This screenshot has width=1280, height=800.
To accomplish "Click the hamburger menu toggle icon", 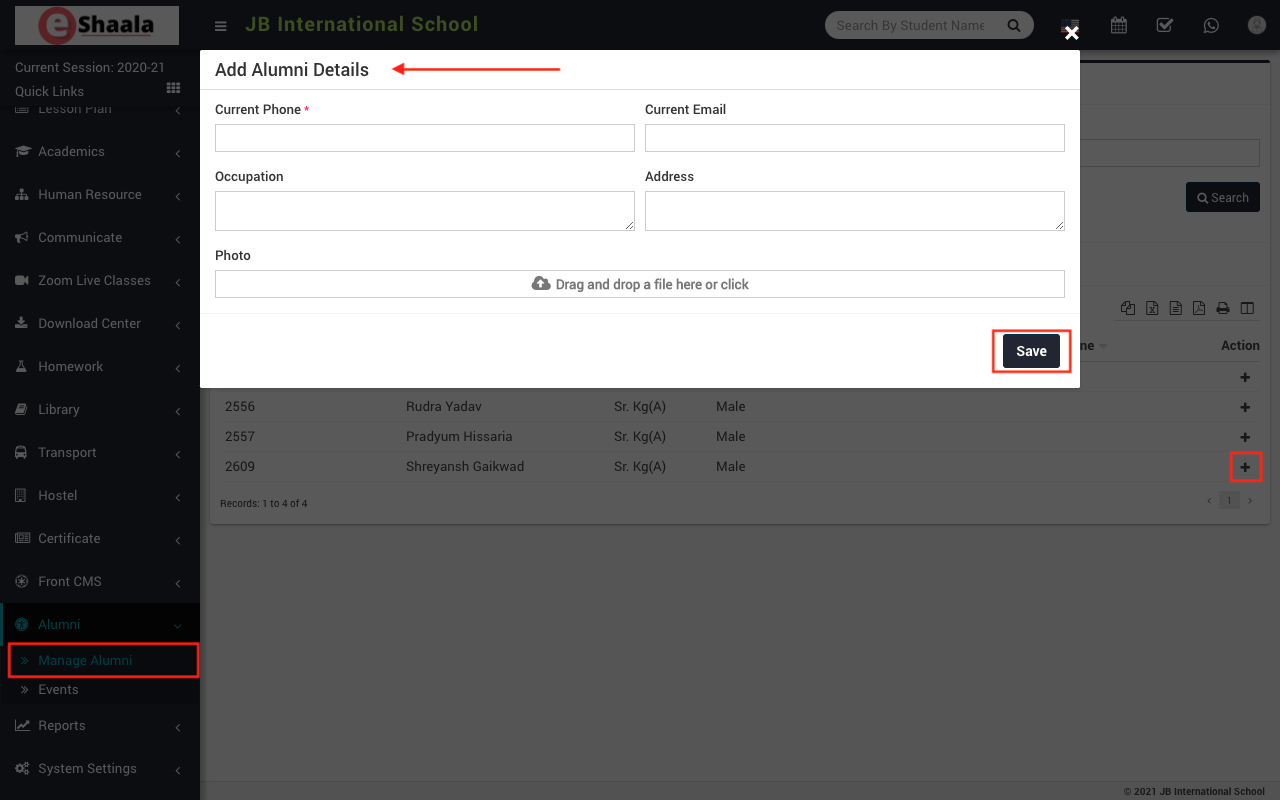I will tap(221, 26).
